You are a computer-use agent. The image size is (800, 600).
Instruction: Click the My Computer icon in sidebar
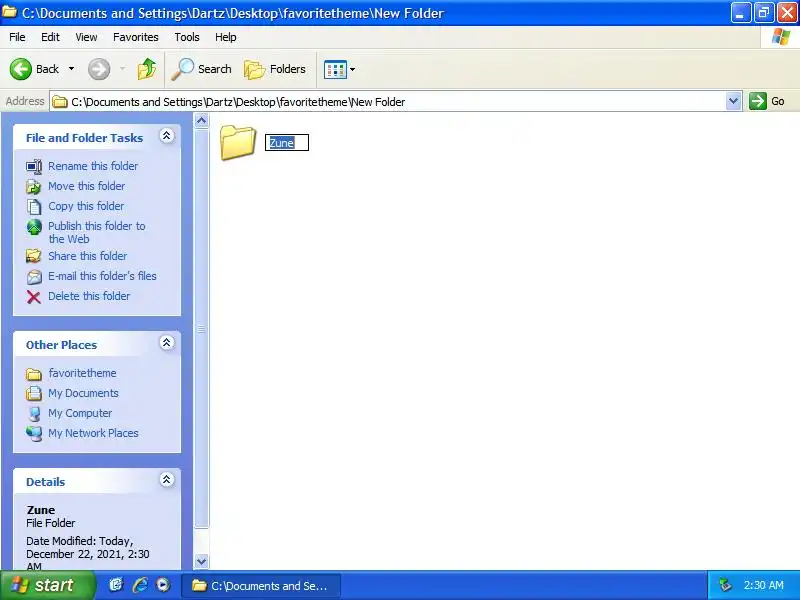coord(34,413)
